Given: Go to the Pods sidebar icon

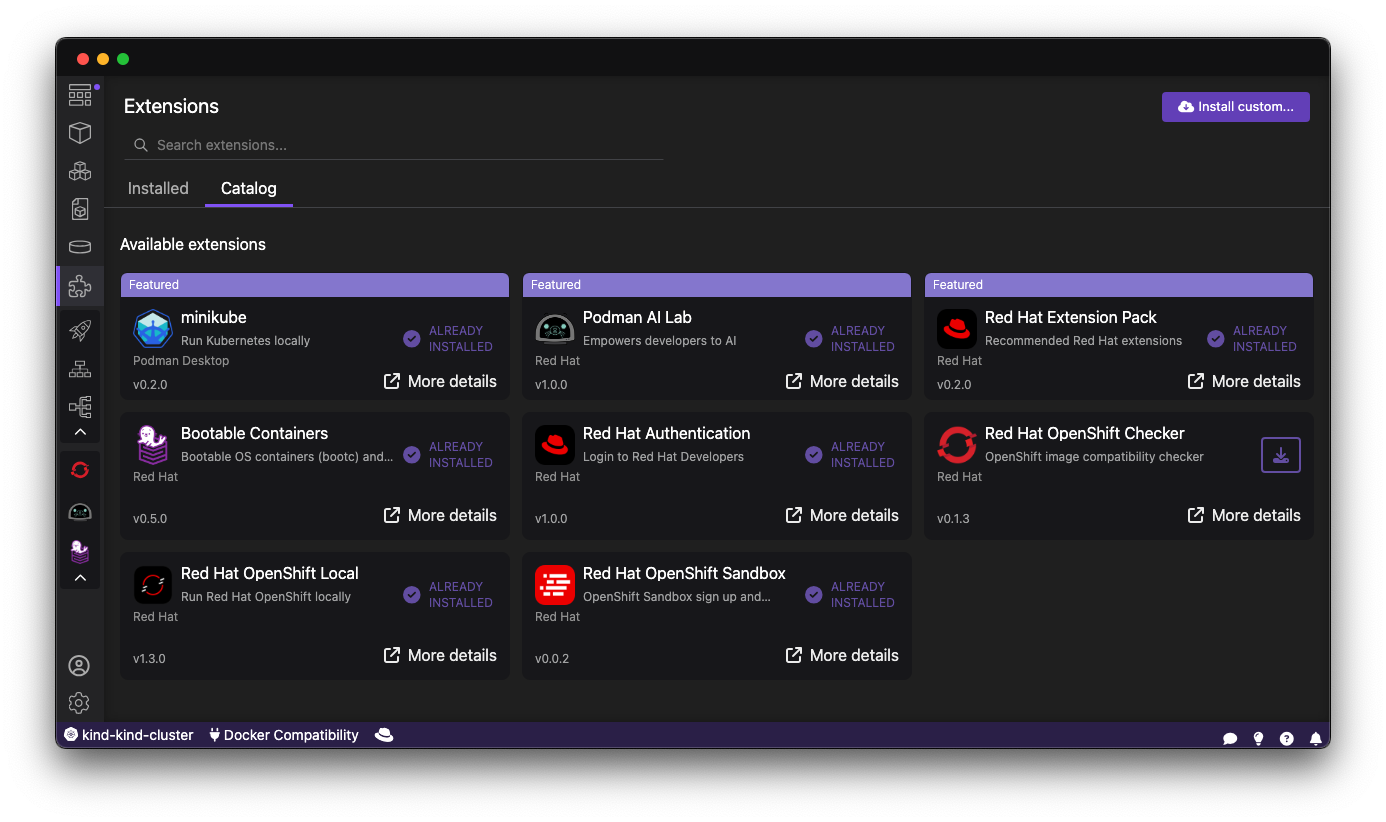Looking at the screenshot, I should pos(80,171).
